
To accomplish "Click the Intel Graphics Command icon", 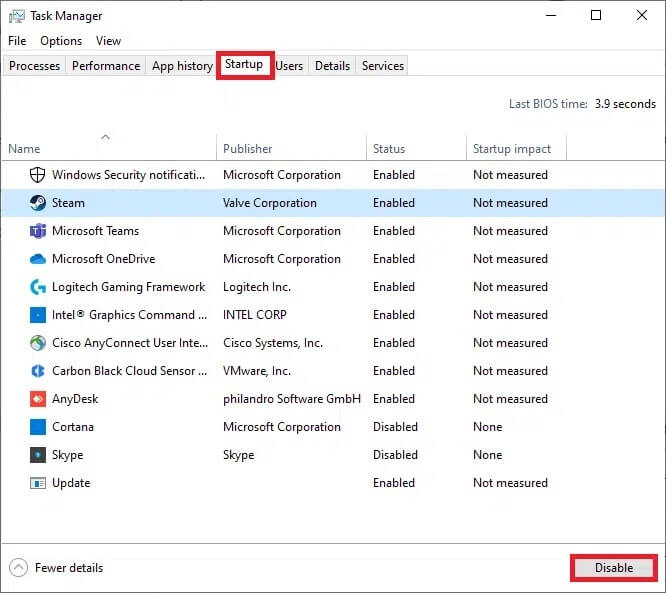I will tap(38, 315).
